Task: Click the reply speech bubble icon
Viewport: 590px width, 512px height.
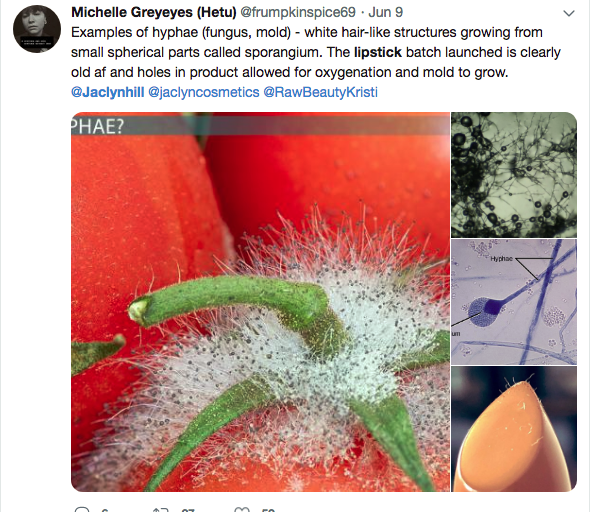Action: [82, 509]
